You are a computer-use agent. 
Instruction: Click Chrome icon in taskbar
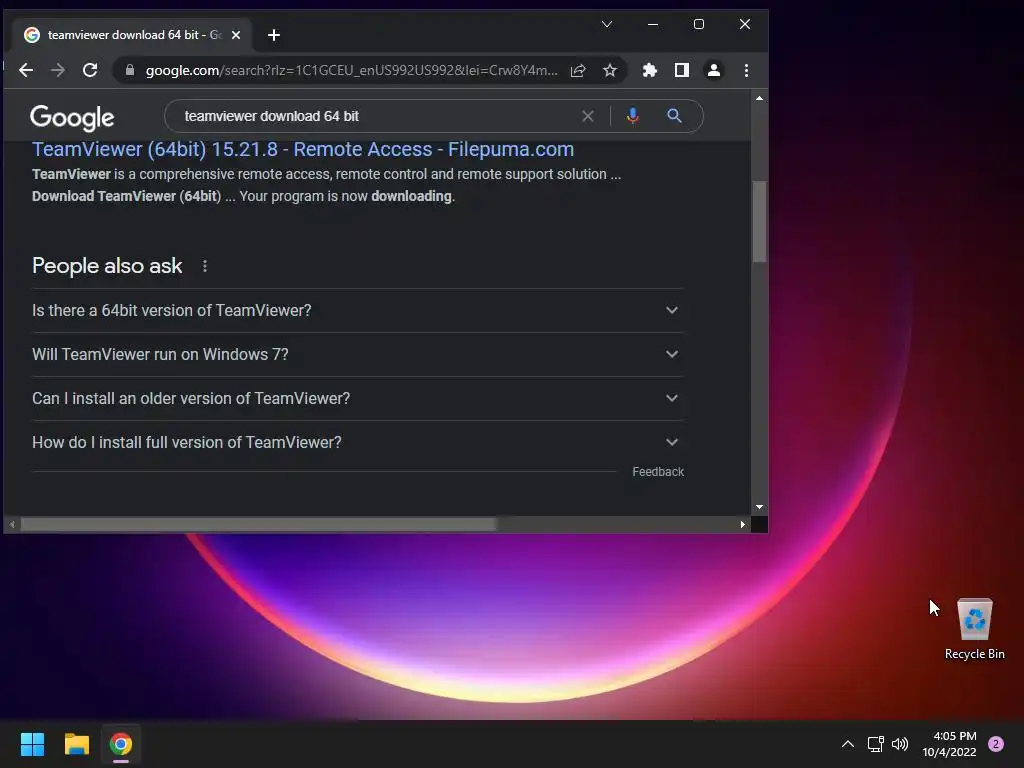click(x=121, y=744)
